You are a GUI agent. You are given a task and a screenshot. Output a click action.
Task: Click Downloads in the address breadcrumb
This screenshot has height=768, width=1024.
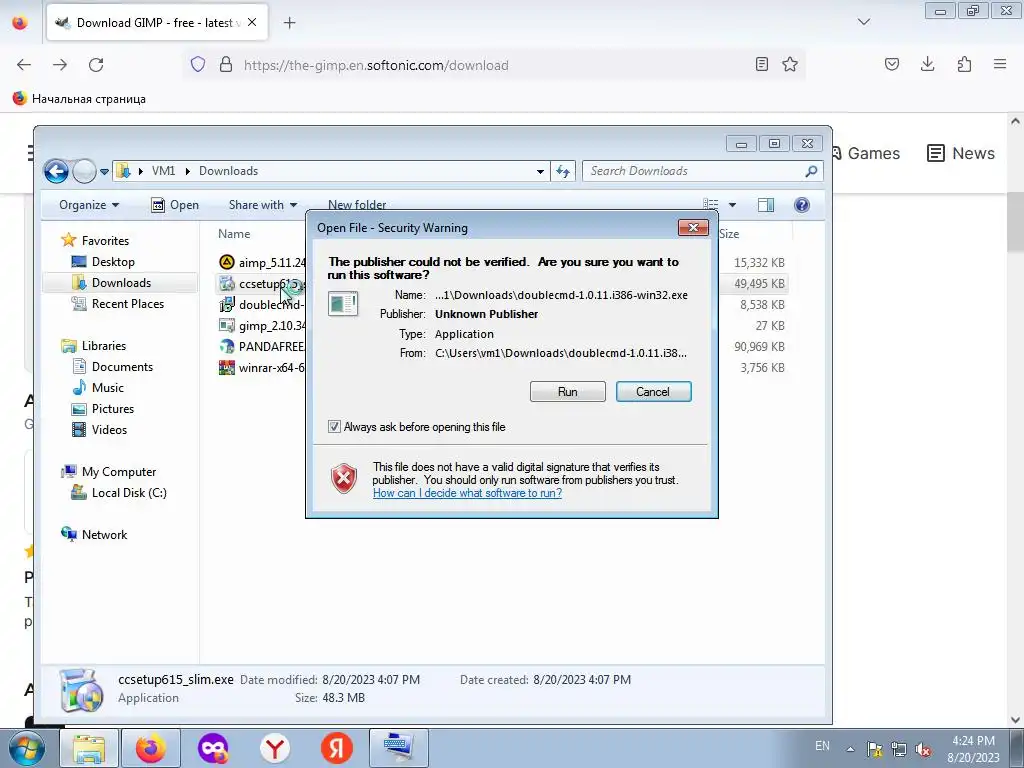[x=228, y=171]
